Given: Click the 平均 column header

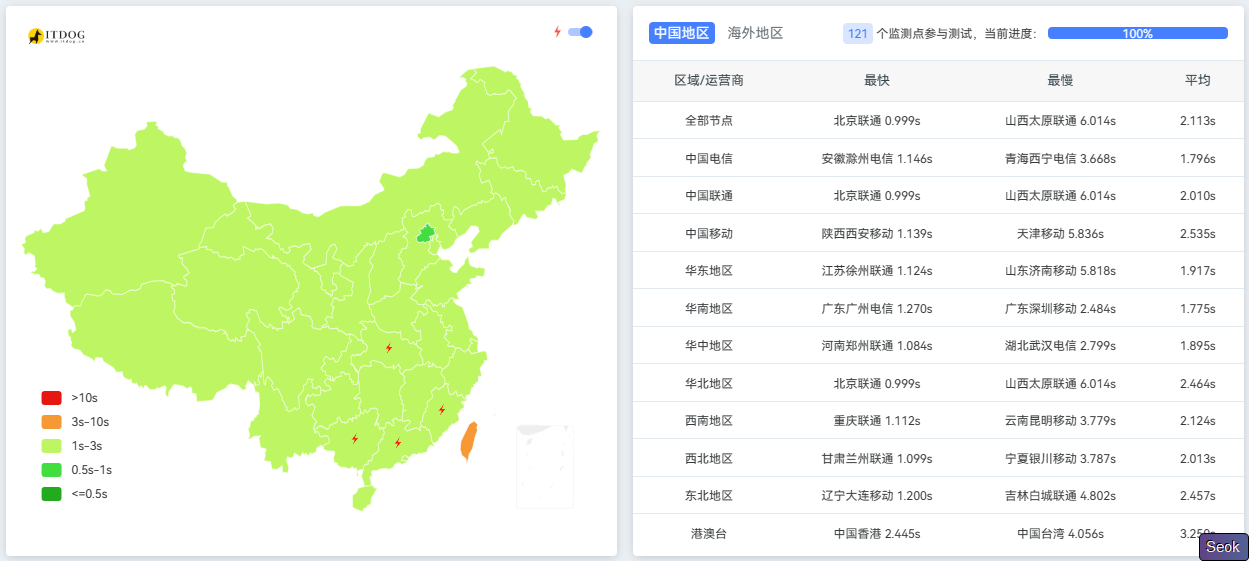Looking at the screenshot, I should coord(1197,80).
